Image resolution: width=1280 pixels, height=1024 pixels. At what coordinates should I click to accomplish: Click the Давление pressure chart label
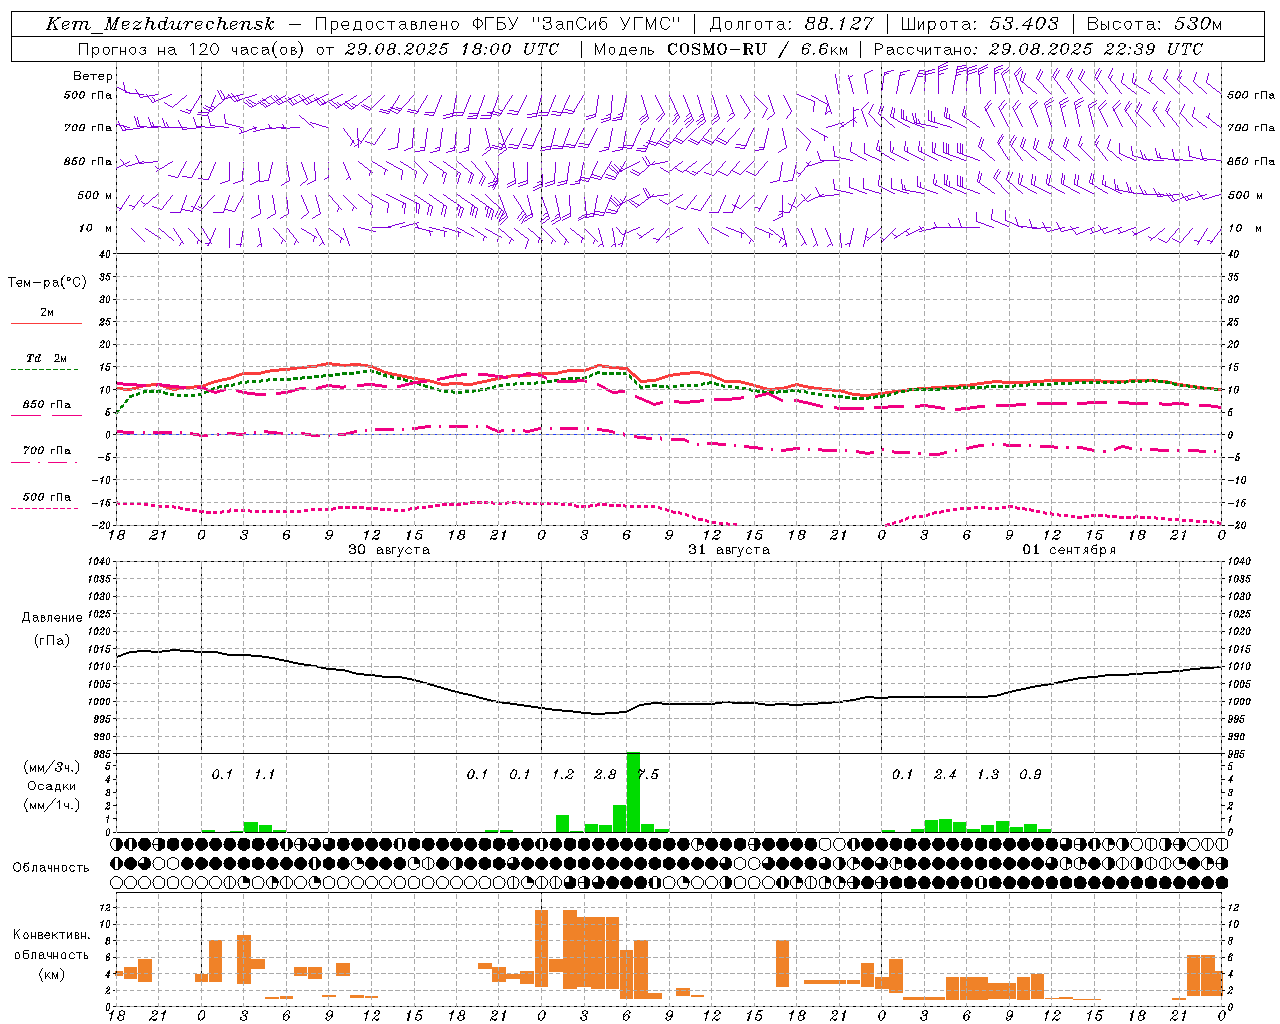[x=52, y=618]
